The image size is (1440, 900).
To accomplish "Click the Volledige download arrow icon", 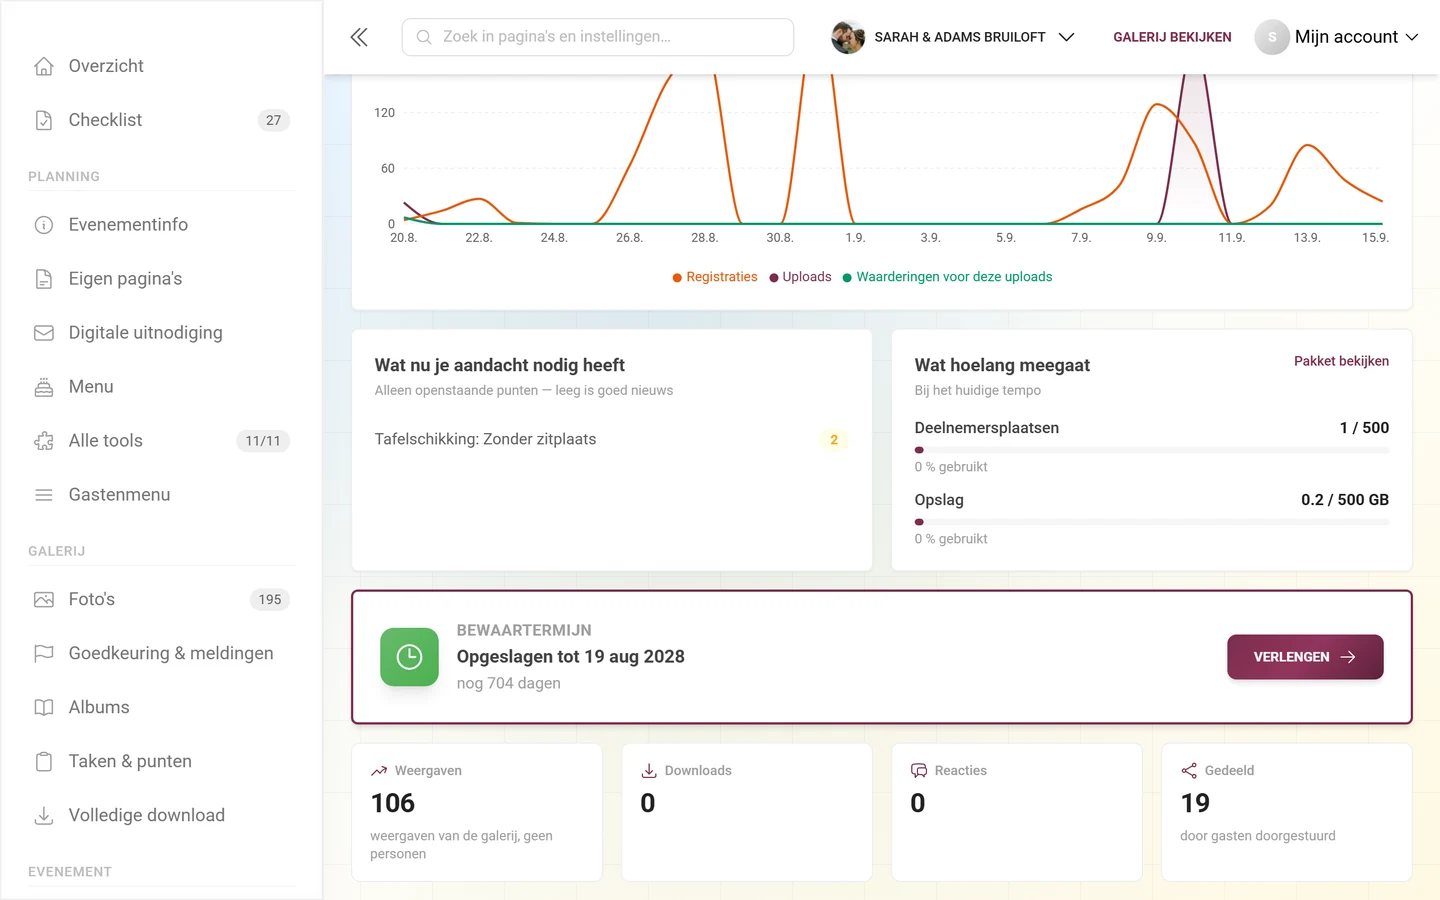I will [44, 816].
